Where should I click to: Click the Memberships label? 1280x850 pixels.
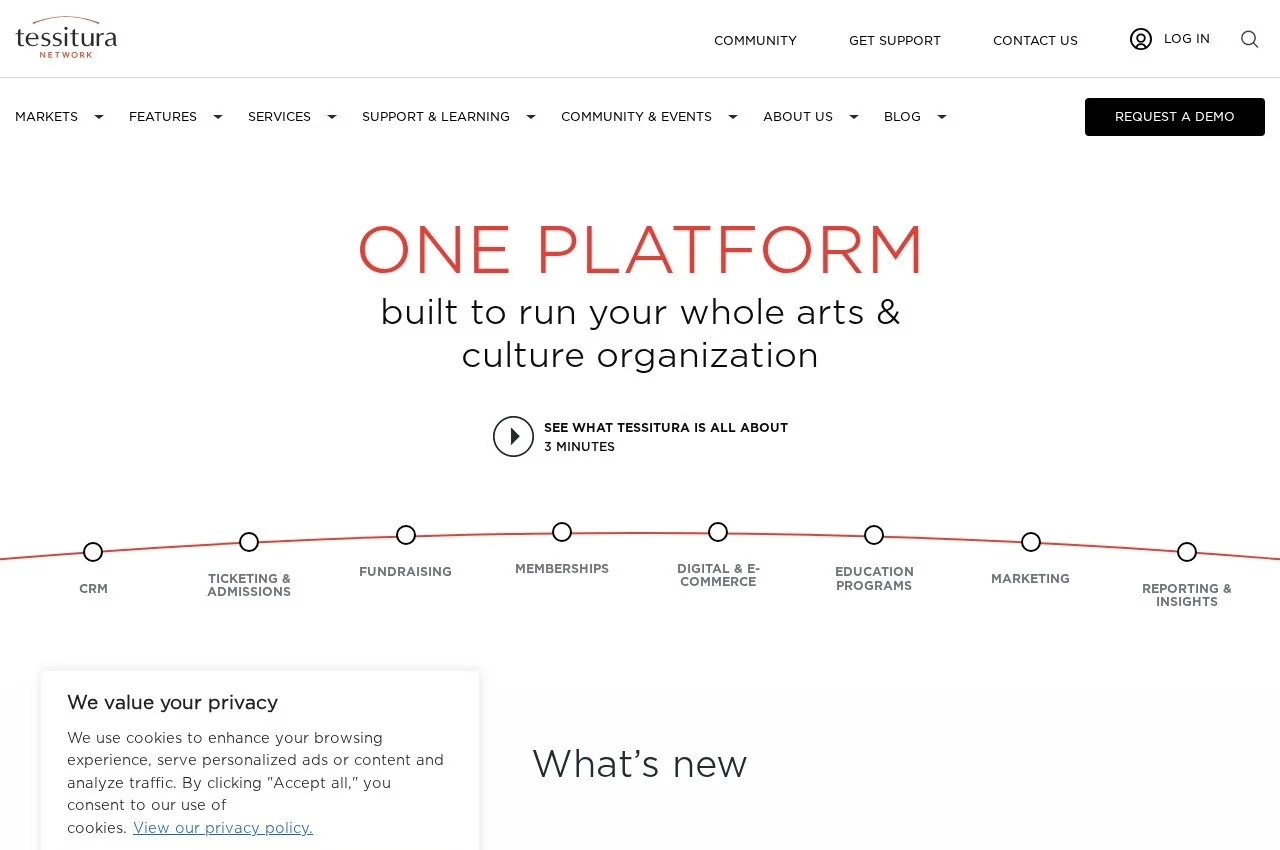(x=562, y=569)
